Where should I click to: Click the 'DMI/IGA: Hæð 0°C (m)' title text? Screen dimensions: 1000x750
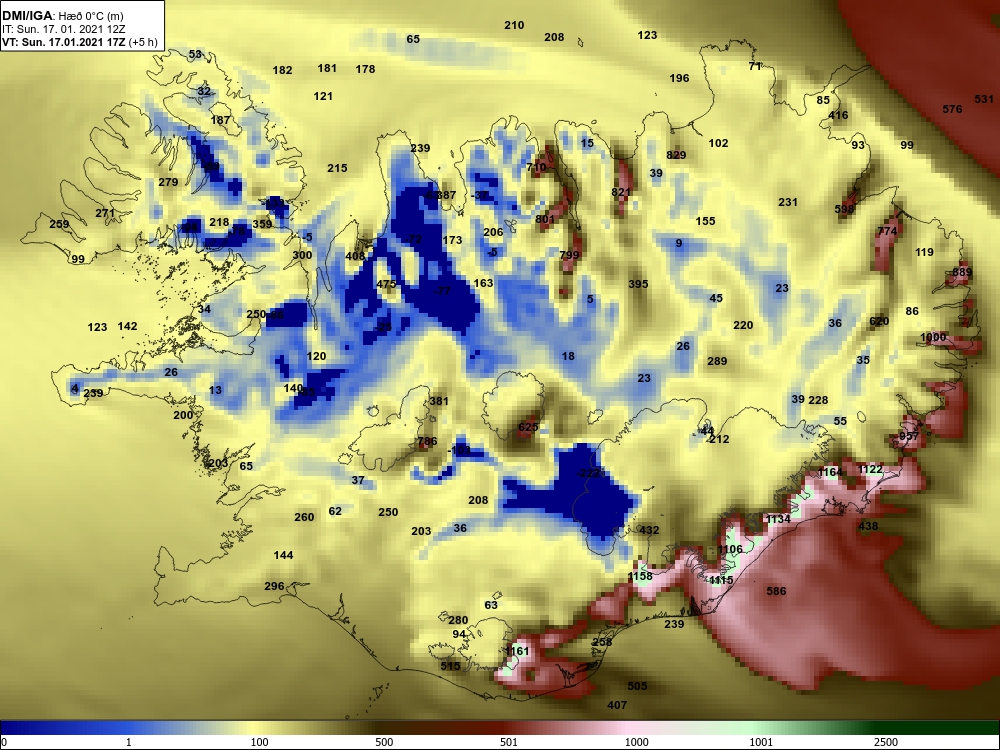[62, 15]
